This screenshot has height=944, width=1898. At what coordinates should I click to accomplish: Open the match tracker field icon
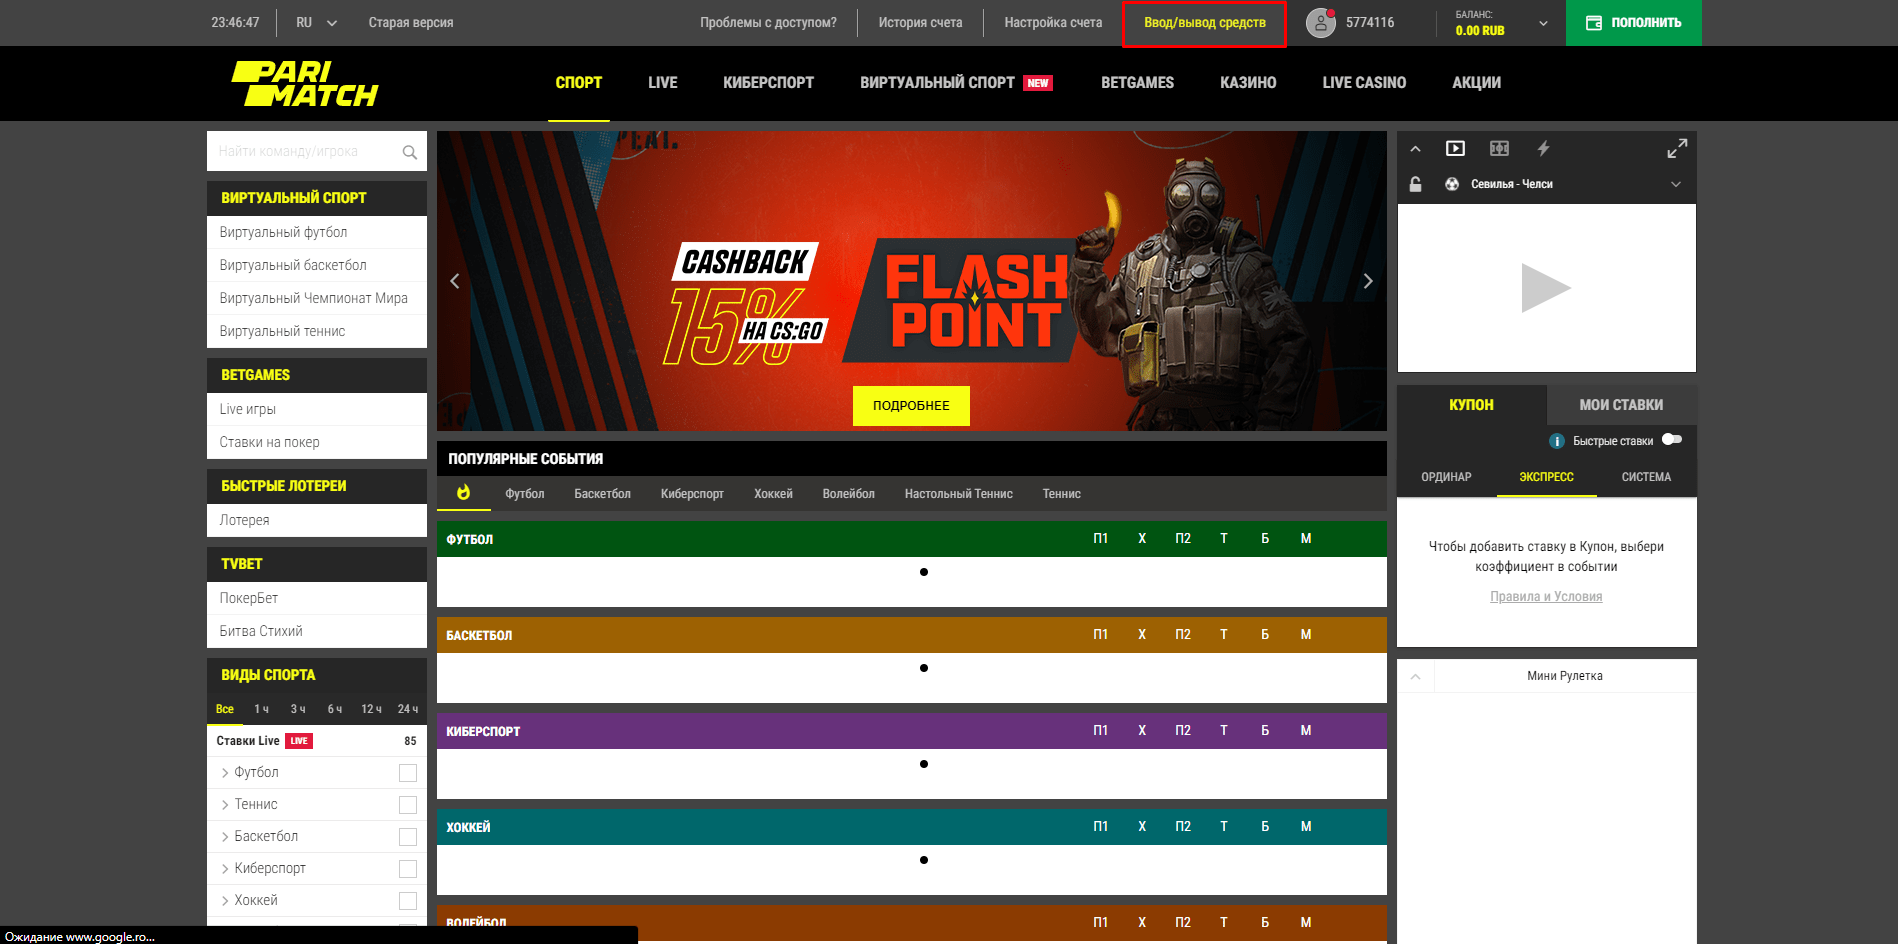tap(1499, 149)
